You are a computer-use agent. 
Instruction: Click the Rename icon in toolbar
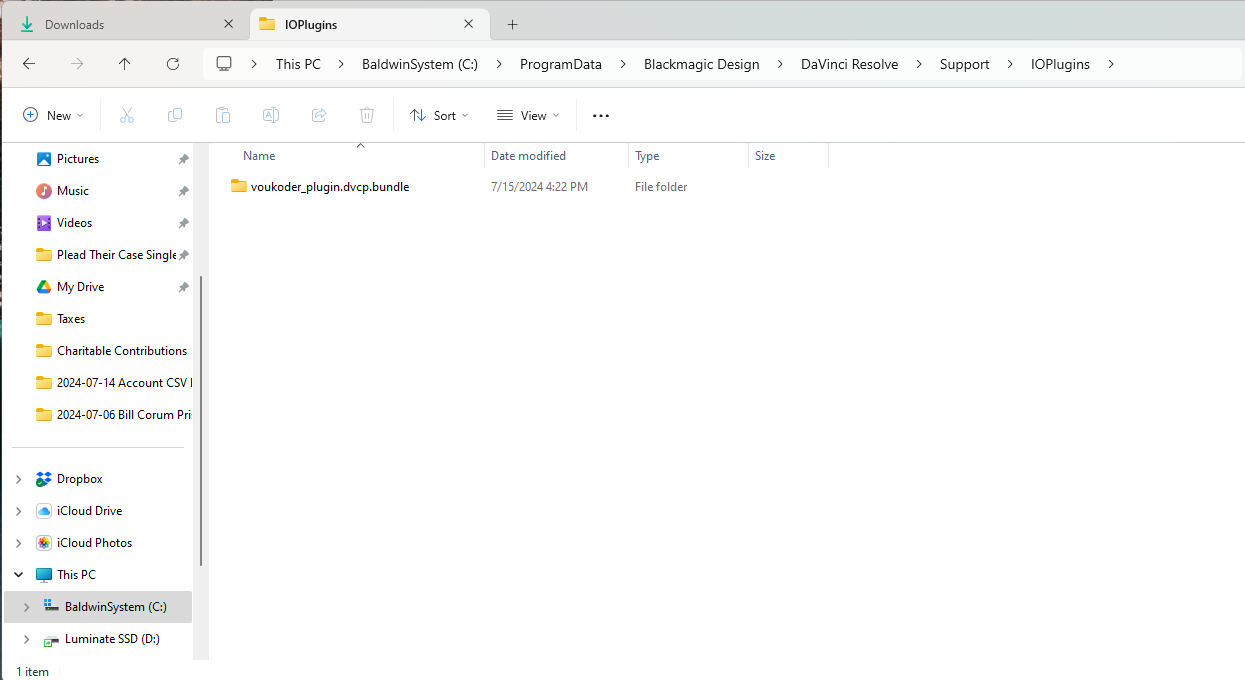[x=270, y=116]
